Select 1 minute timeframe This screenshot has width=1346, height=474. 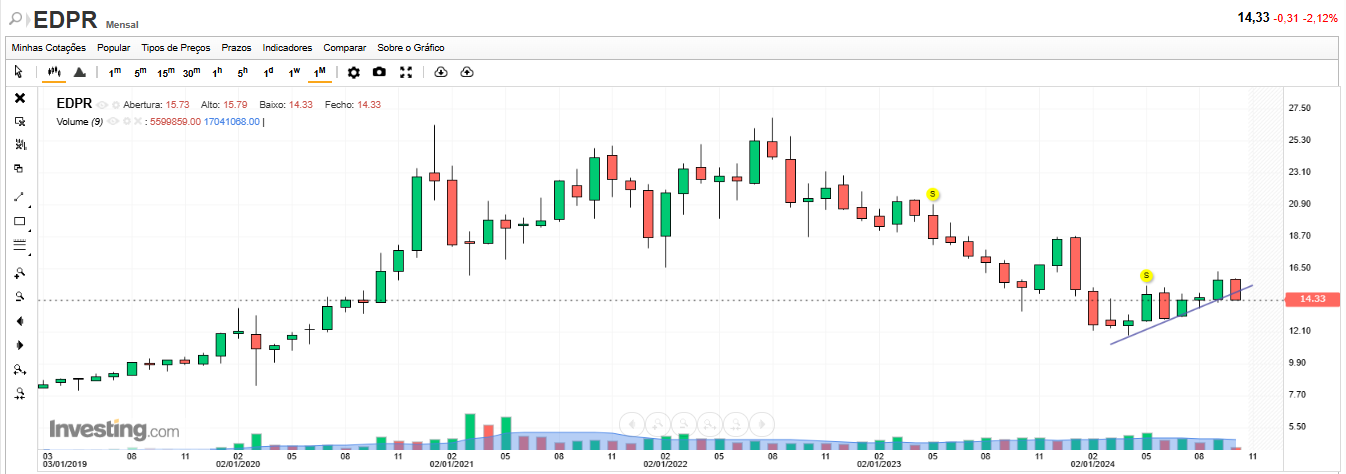(x=115, y=72)
